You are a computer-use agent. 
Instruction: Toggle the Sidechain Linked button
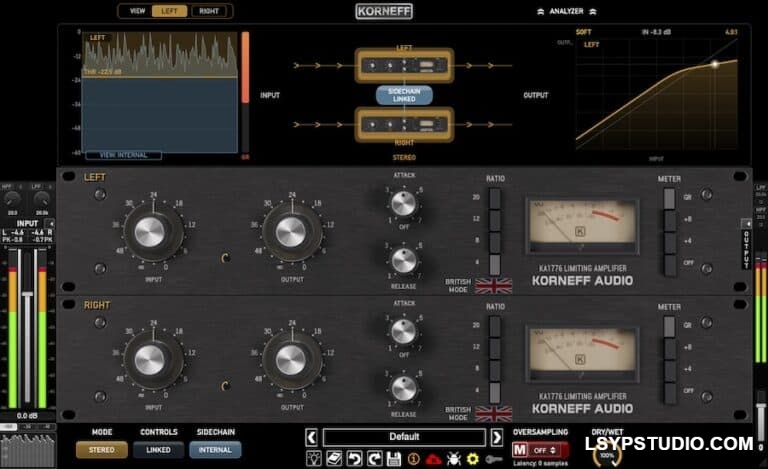pyautogui.click(x=404, y=95)
